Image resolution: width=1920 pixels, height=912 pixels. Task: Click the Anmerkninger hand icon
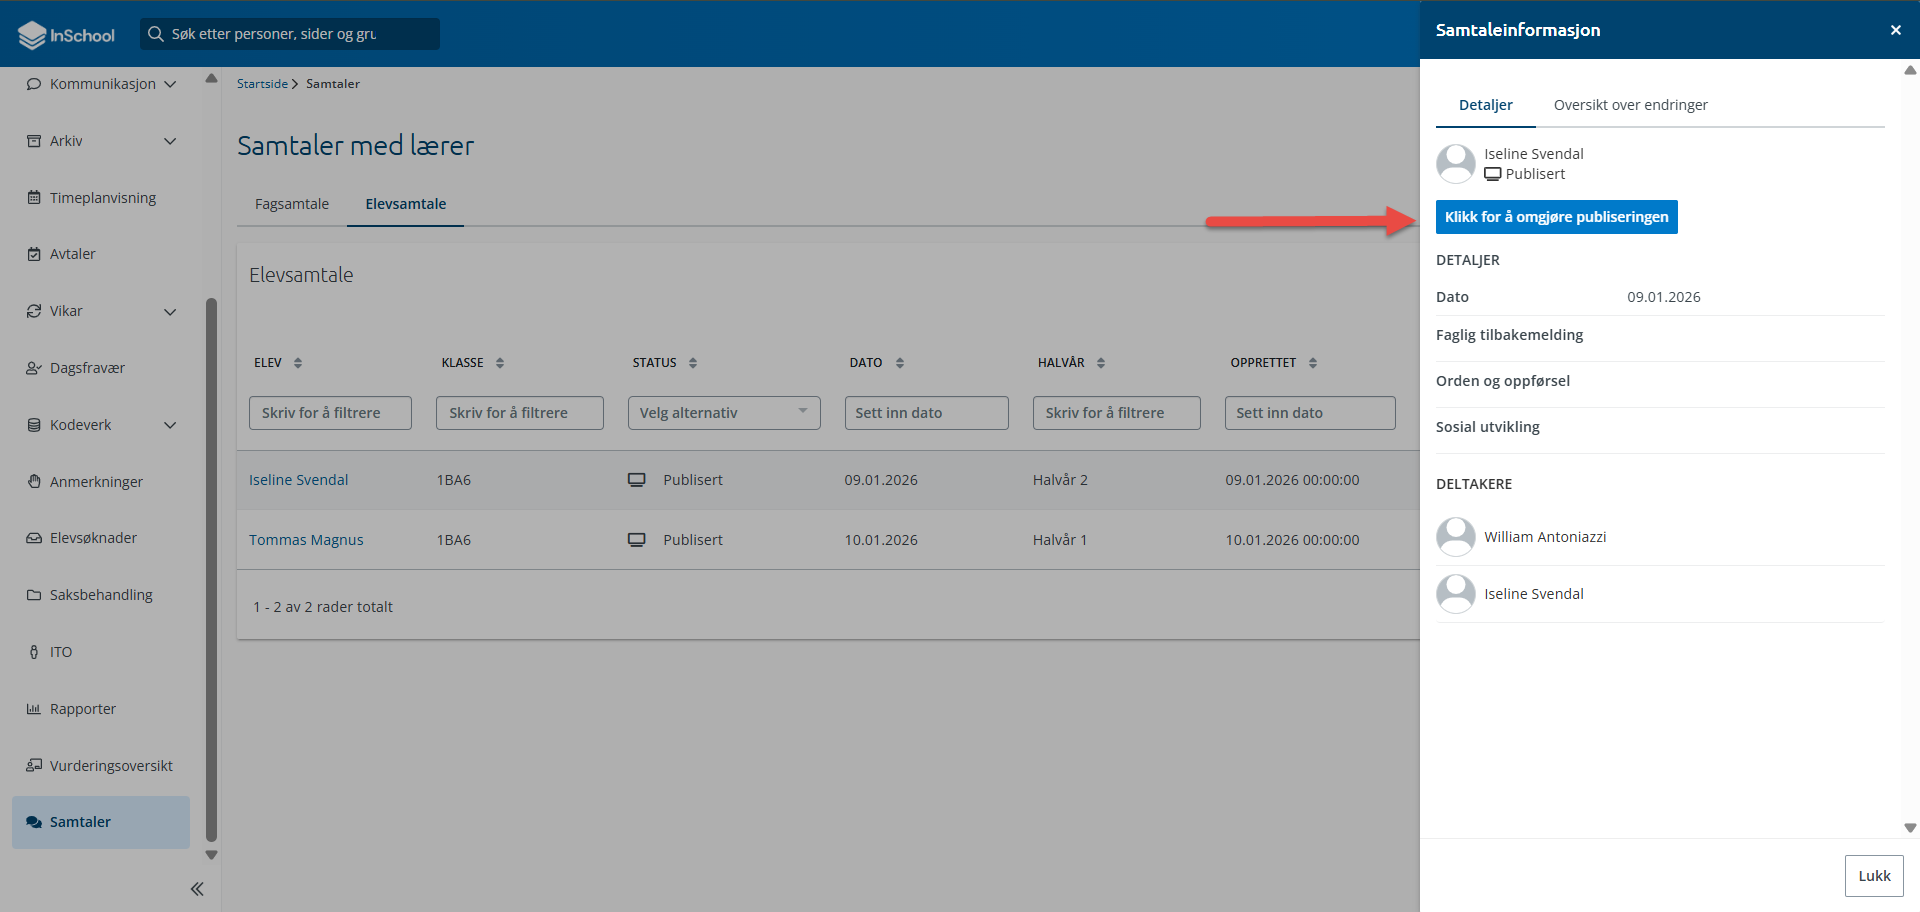[x=34, y=482]
